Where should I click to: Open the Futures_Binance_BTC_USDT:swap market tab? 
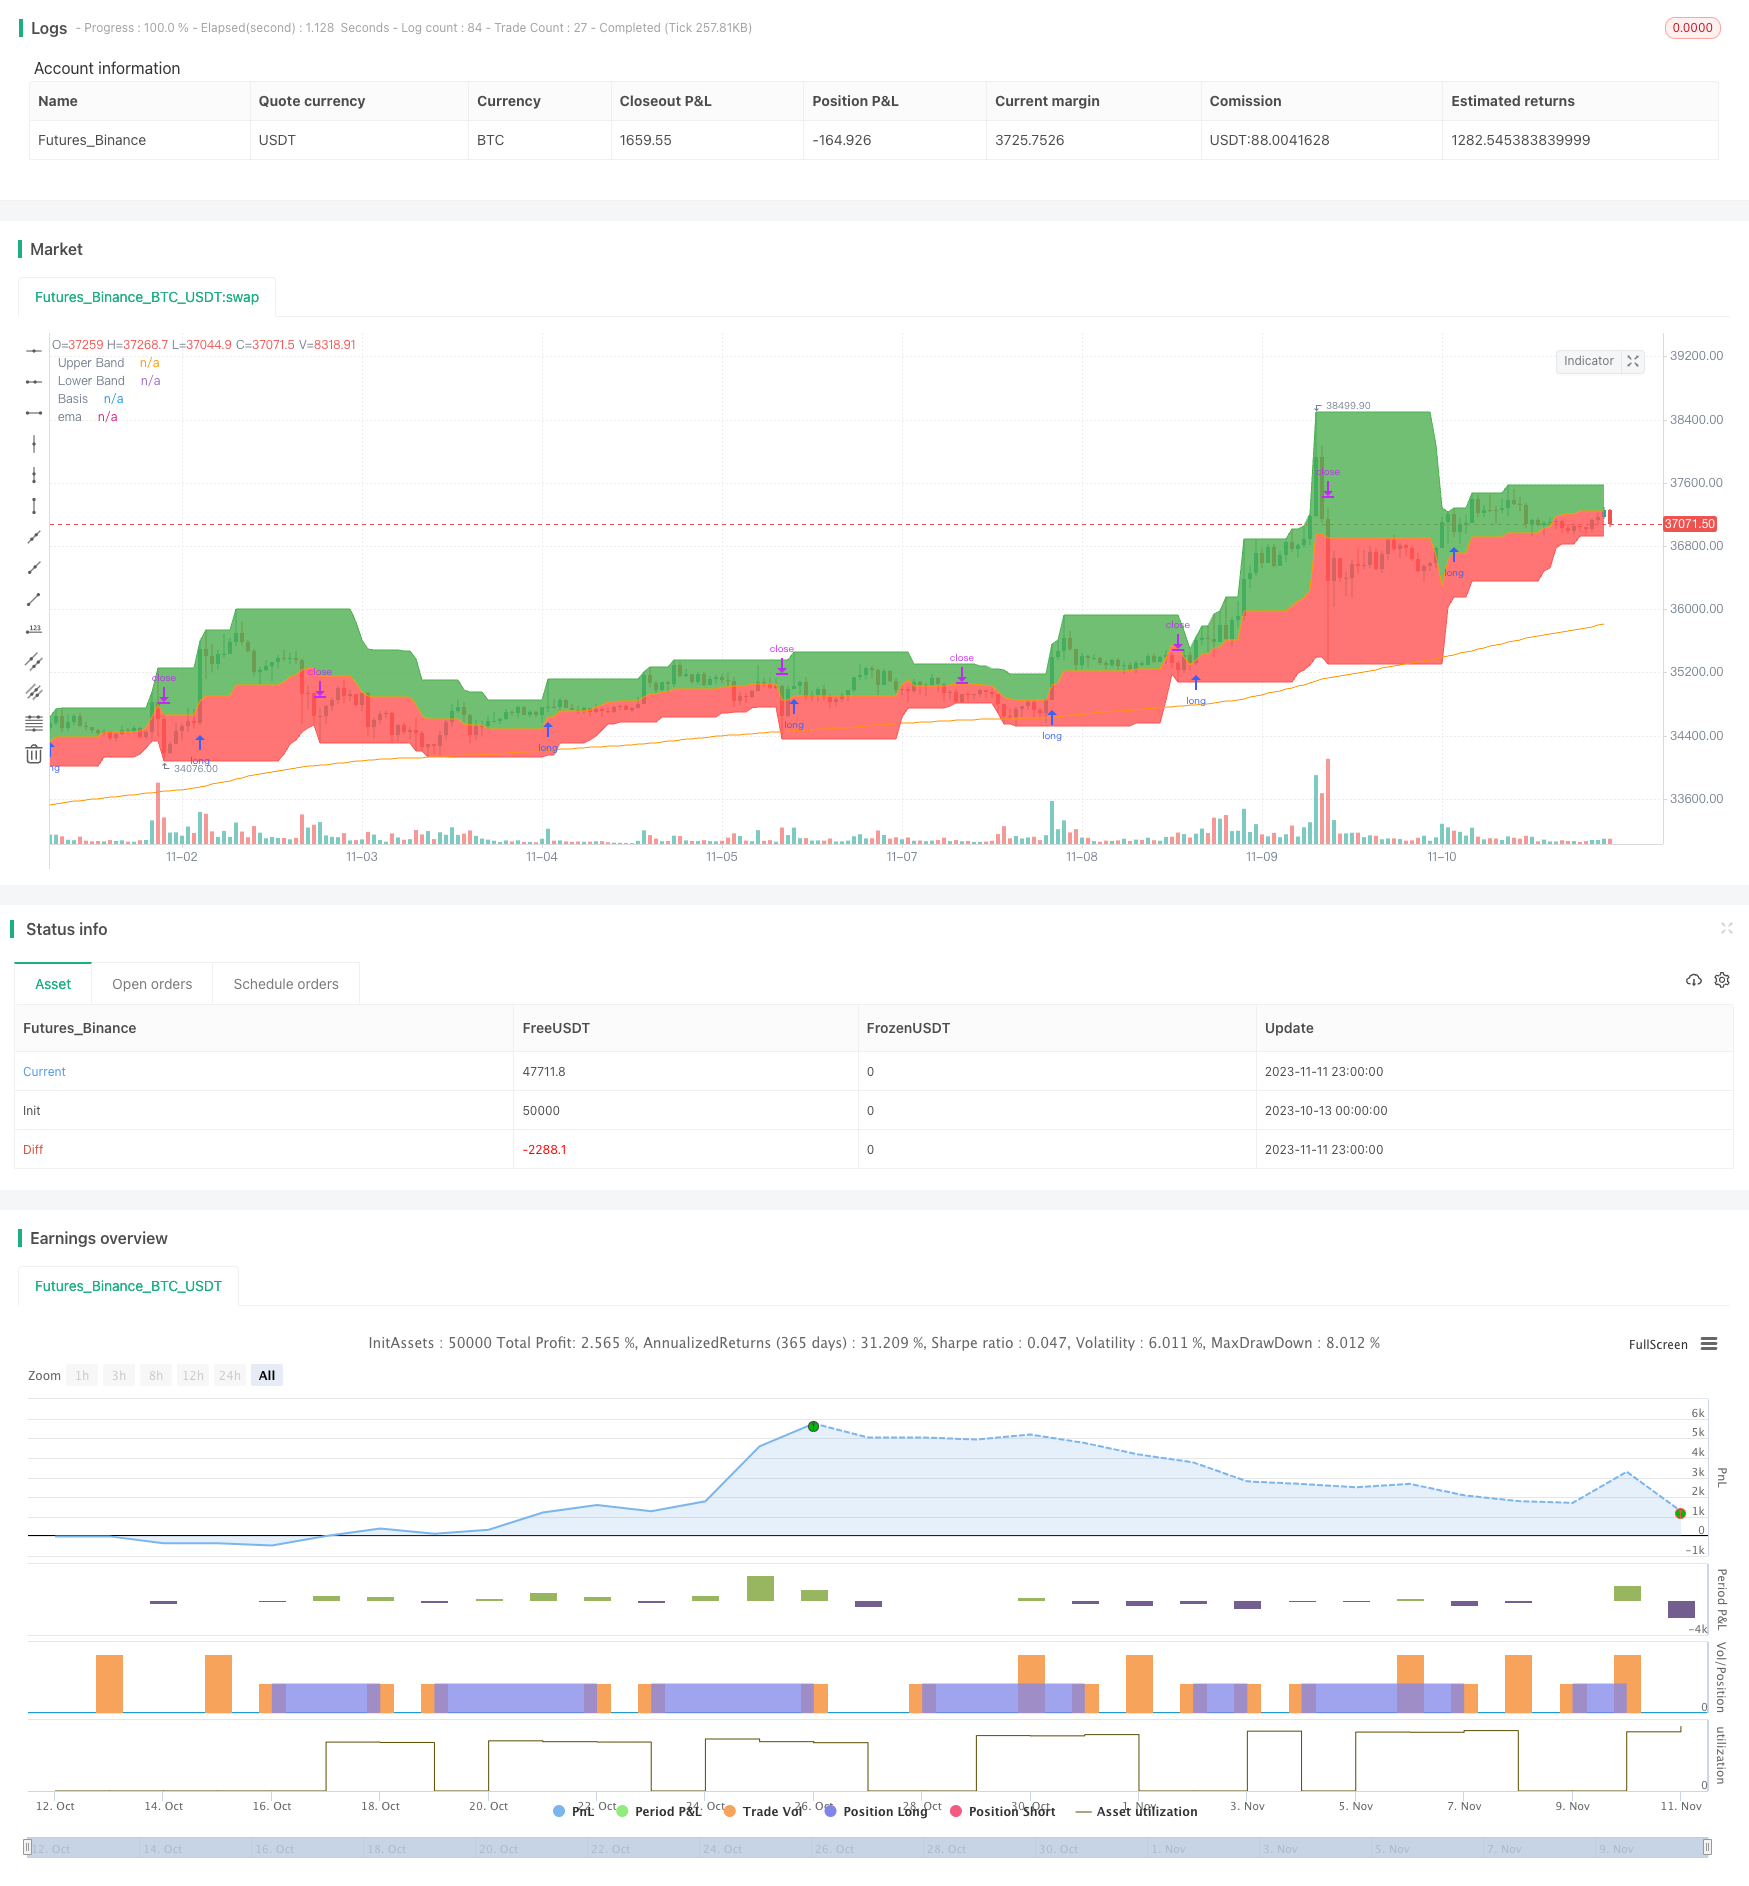point(147,297)
